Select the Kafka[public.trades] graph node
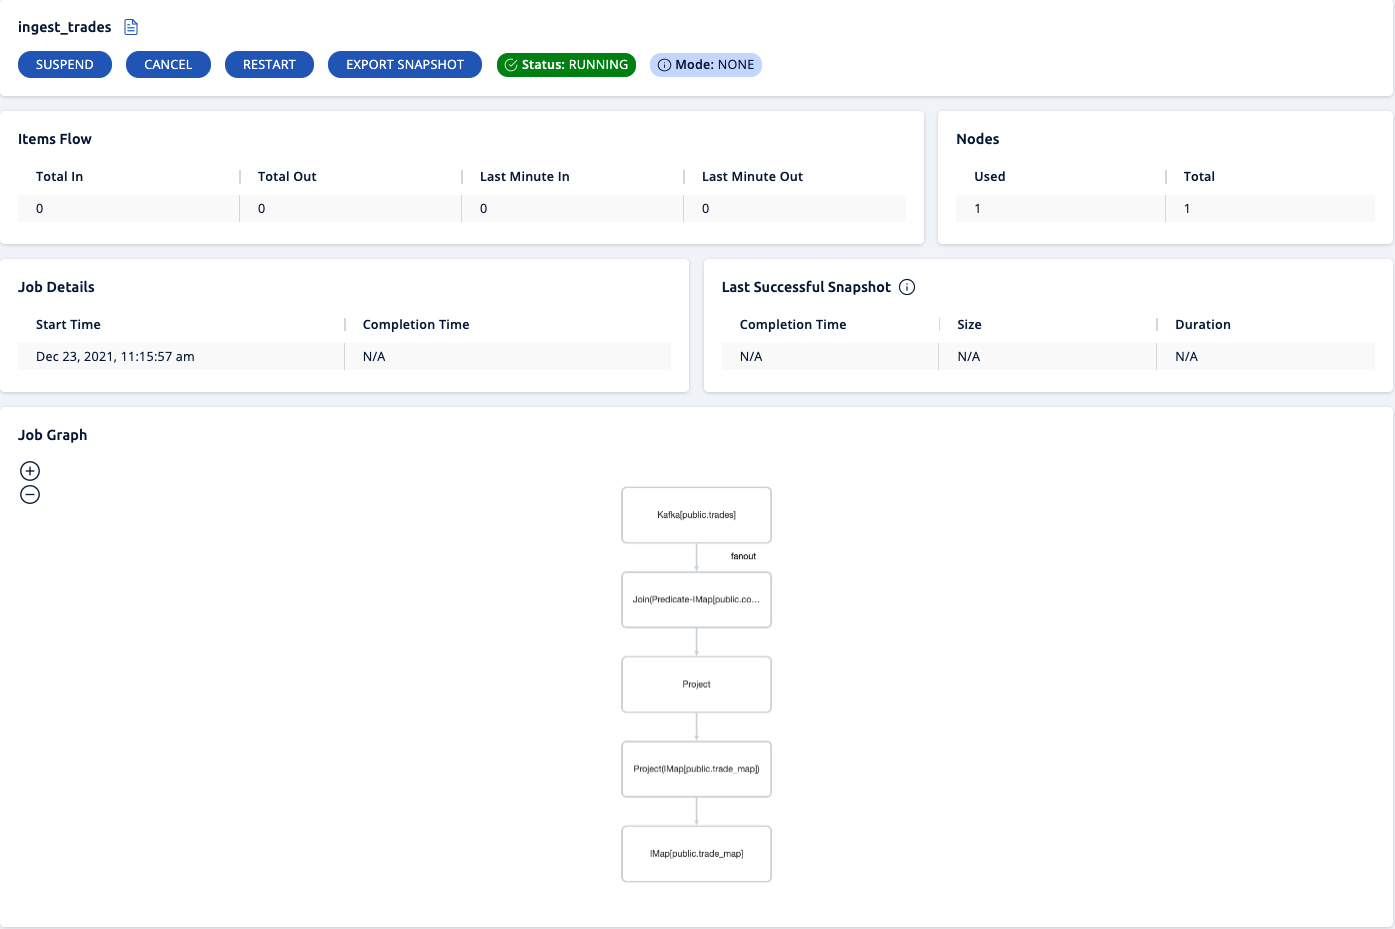Image resolution: width=1395 pixels, height=929 pixels. (x=696, y=515)
